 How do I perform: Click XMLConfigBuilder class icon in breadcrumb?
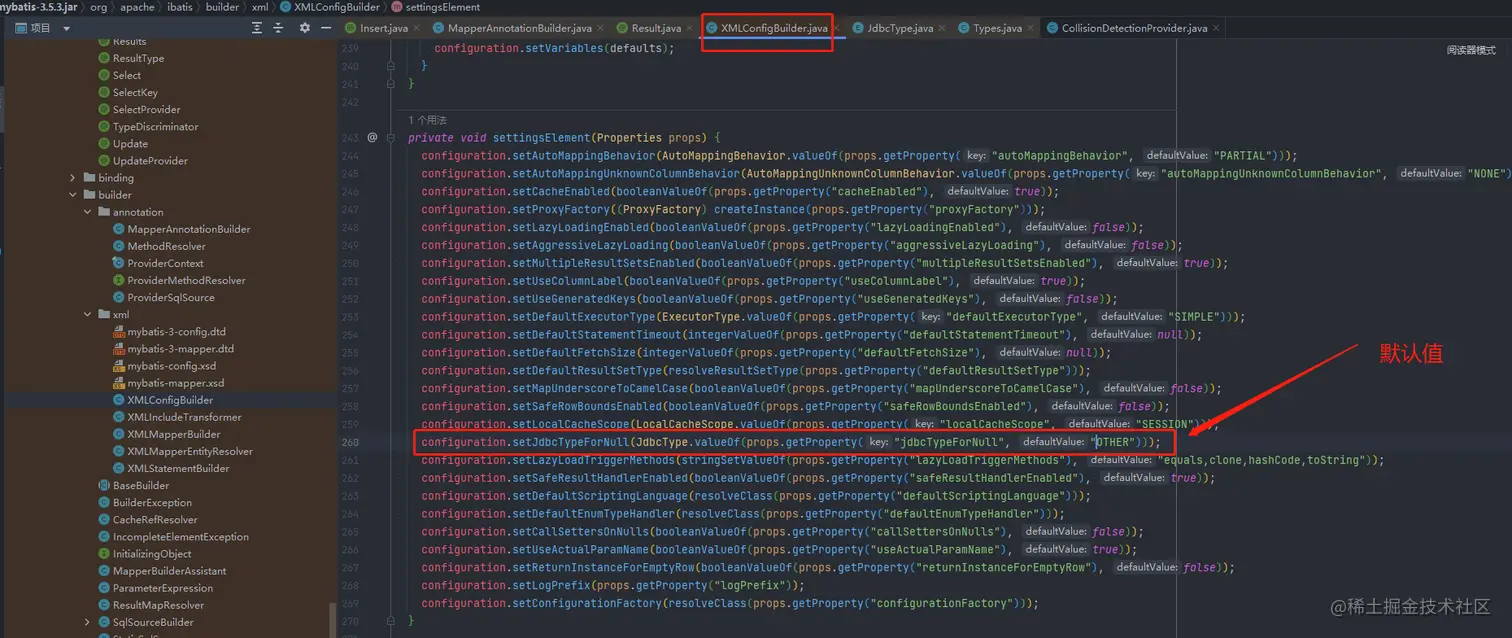point(285,7)
